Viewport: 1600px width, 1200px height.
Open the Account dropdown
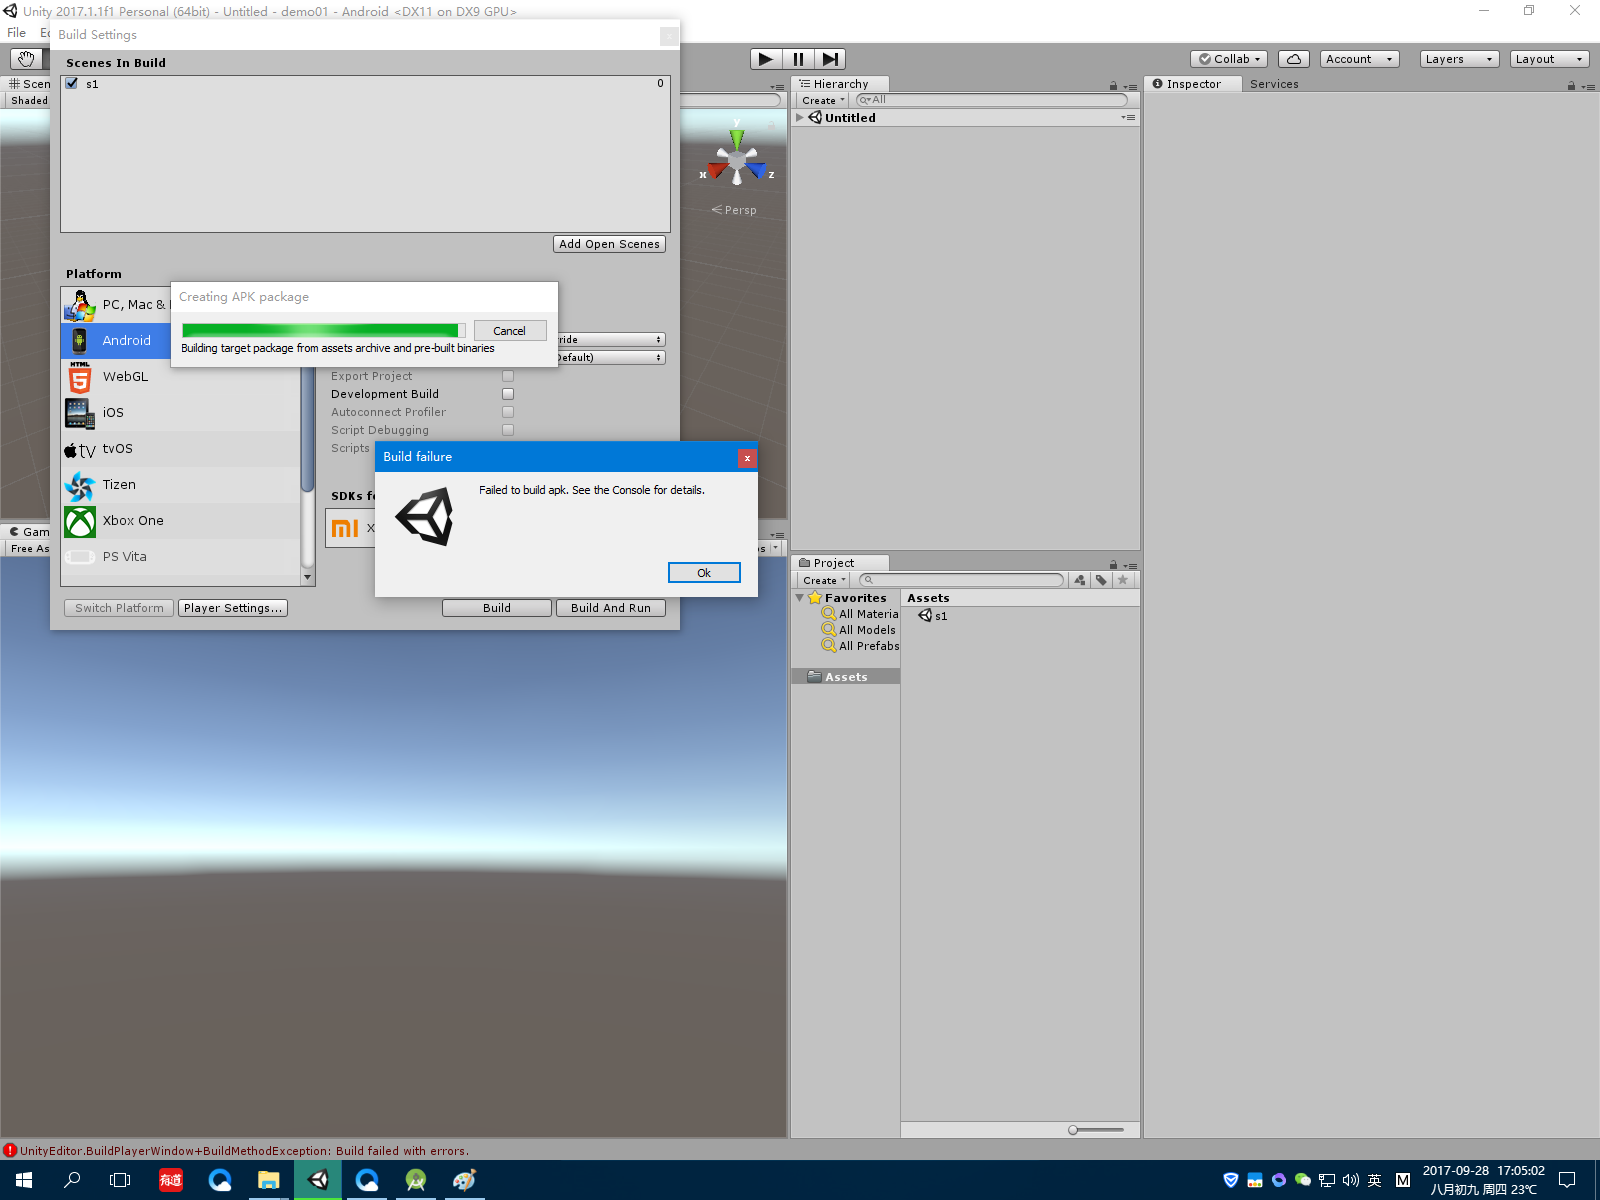pos(1360,59)
